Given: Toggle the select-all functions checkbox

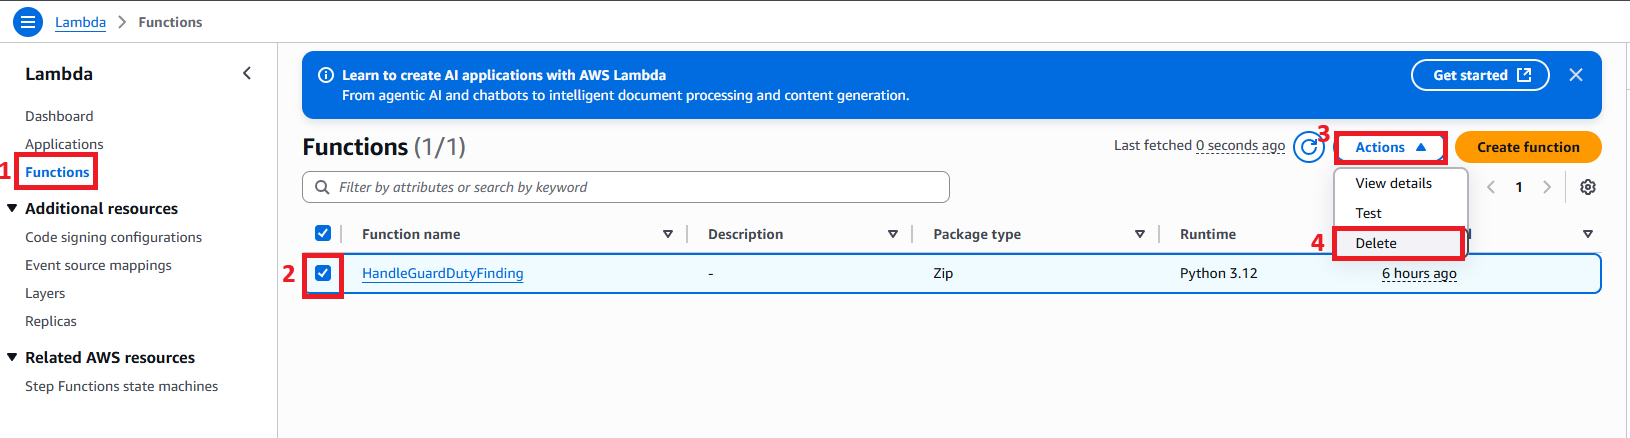Looking at the screenshot, I should click(x=323, y=233).
